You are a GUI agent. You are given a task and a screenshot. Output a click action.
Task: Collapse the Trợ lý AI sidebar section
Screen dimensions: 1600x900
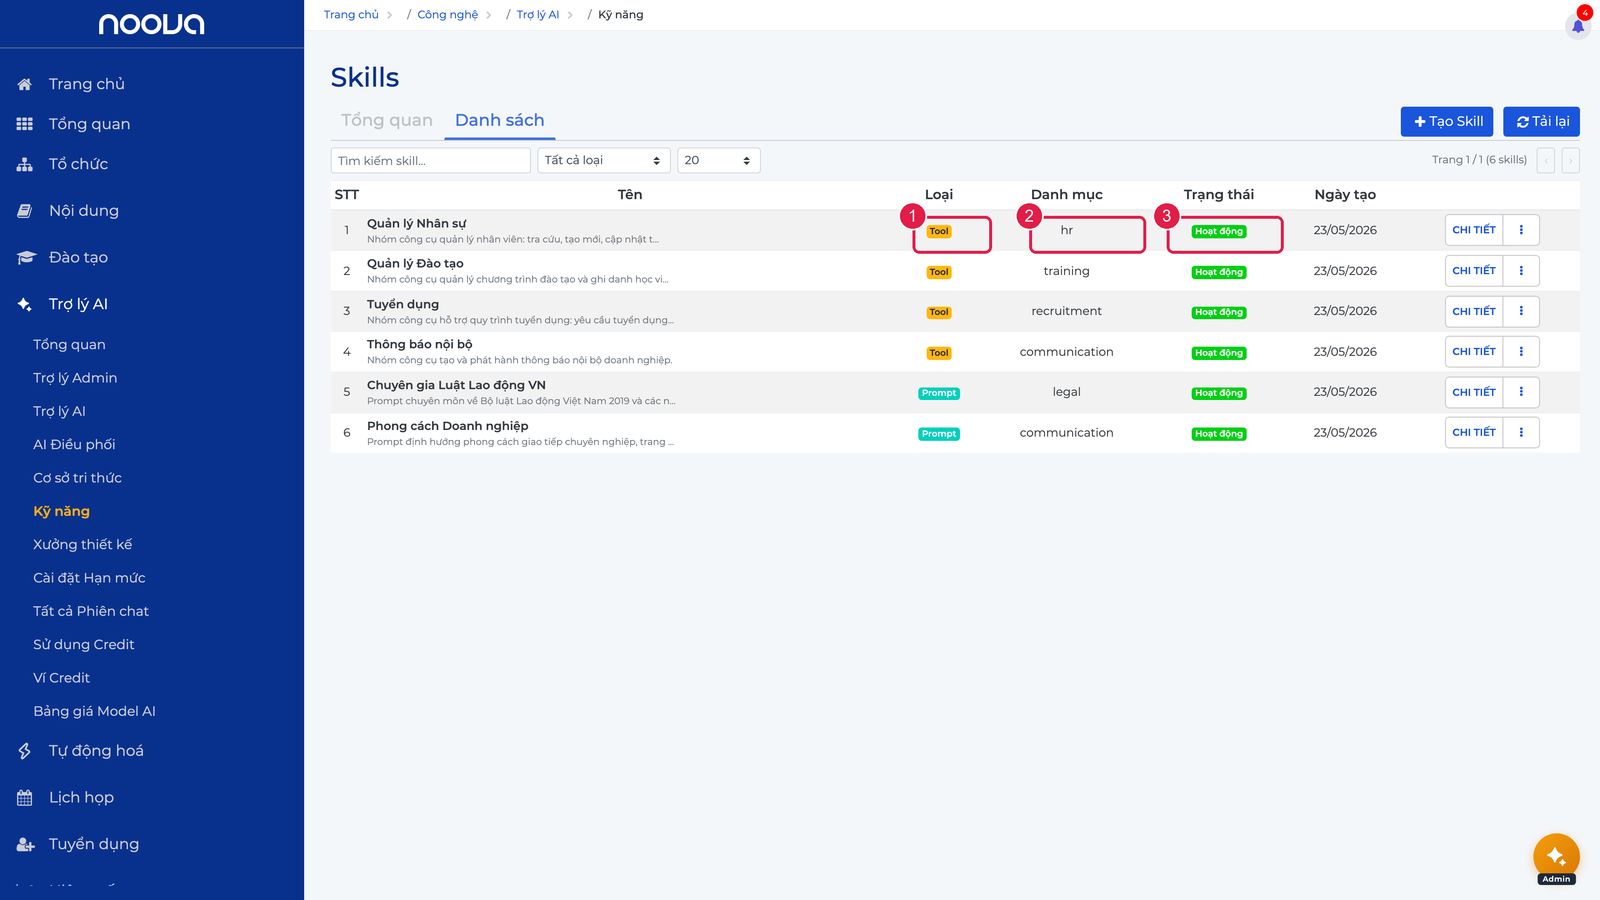point(78,304)
